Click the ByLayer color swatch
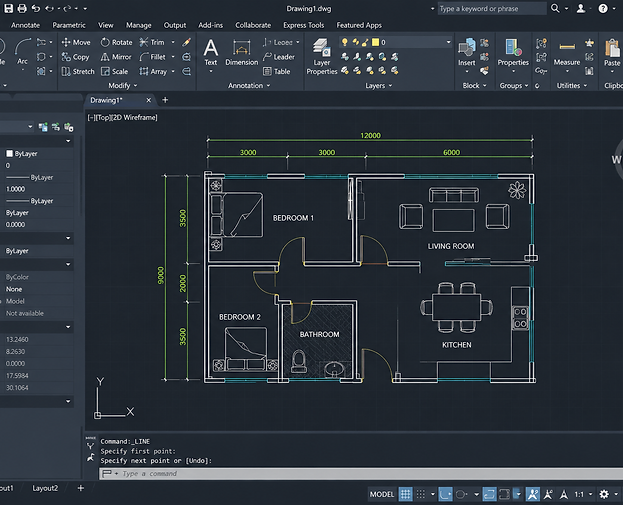 [x=10, y=153]
